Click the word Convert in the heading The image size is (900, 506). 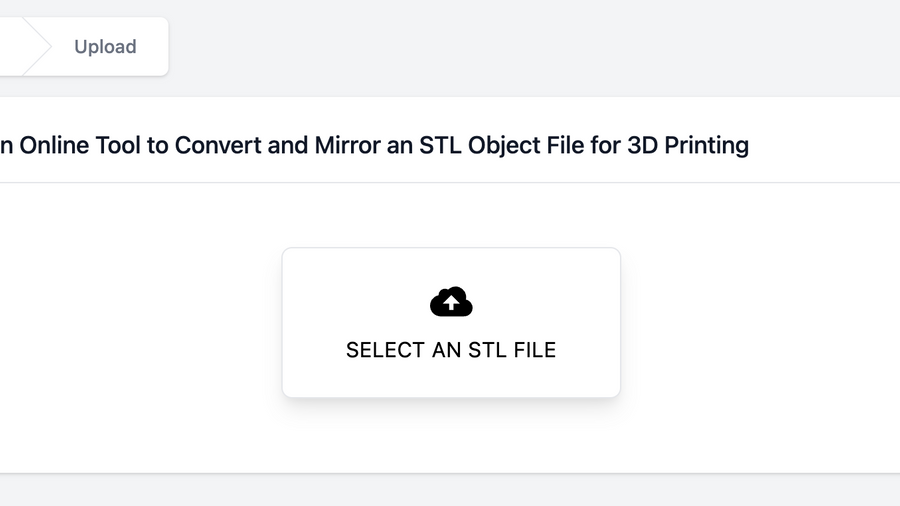click(221, 145)
